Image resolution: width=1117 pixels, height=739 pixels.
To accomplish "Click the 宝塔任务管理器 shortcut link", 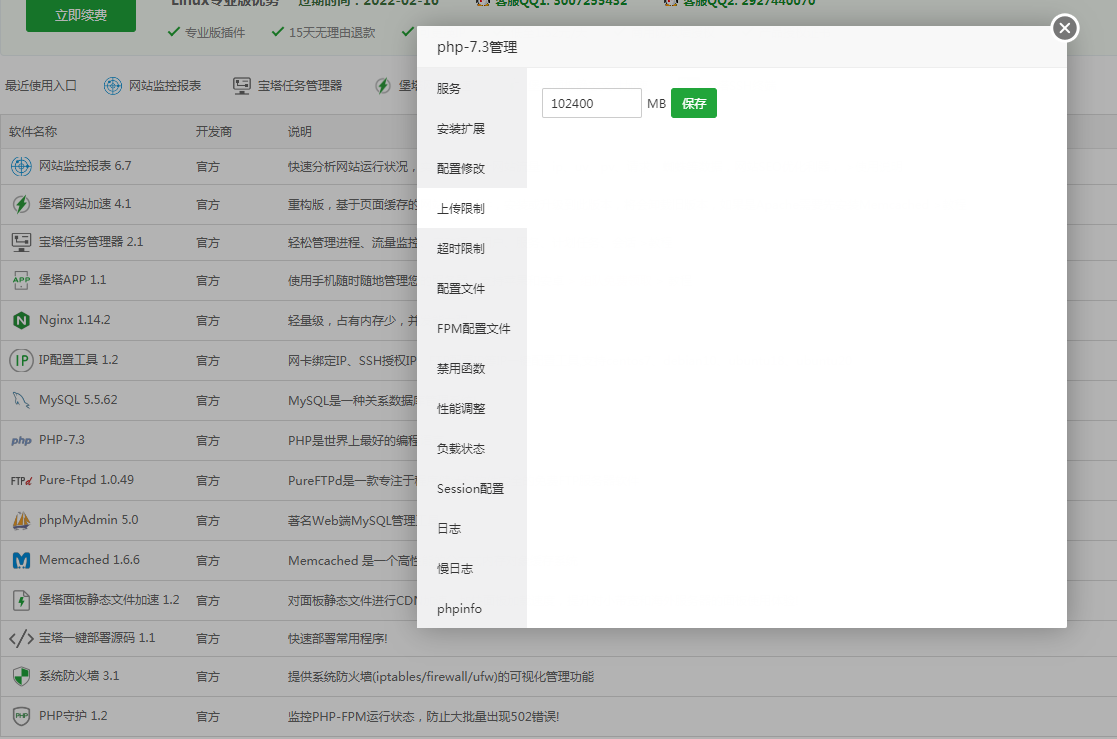I will (x=300, y=86).
